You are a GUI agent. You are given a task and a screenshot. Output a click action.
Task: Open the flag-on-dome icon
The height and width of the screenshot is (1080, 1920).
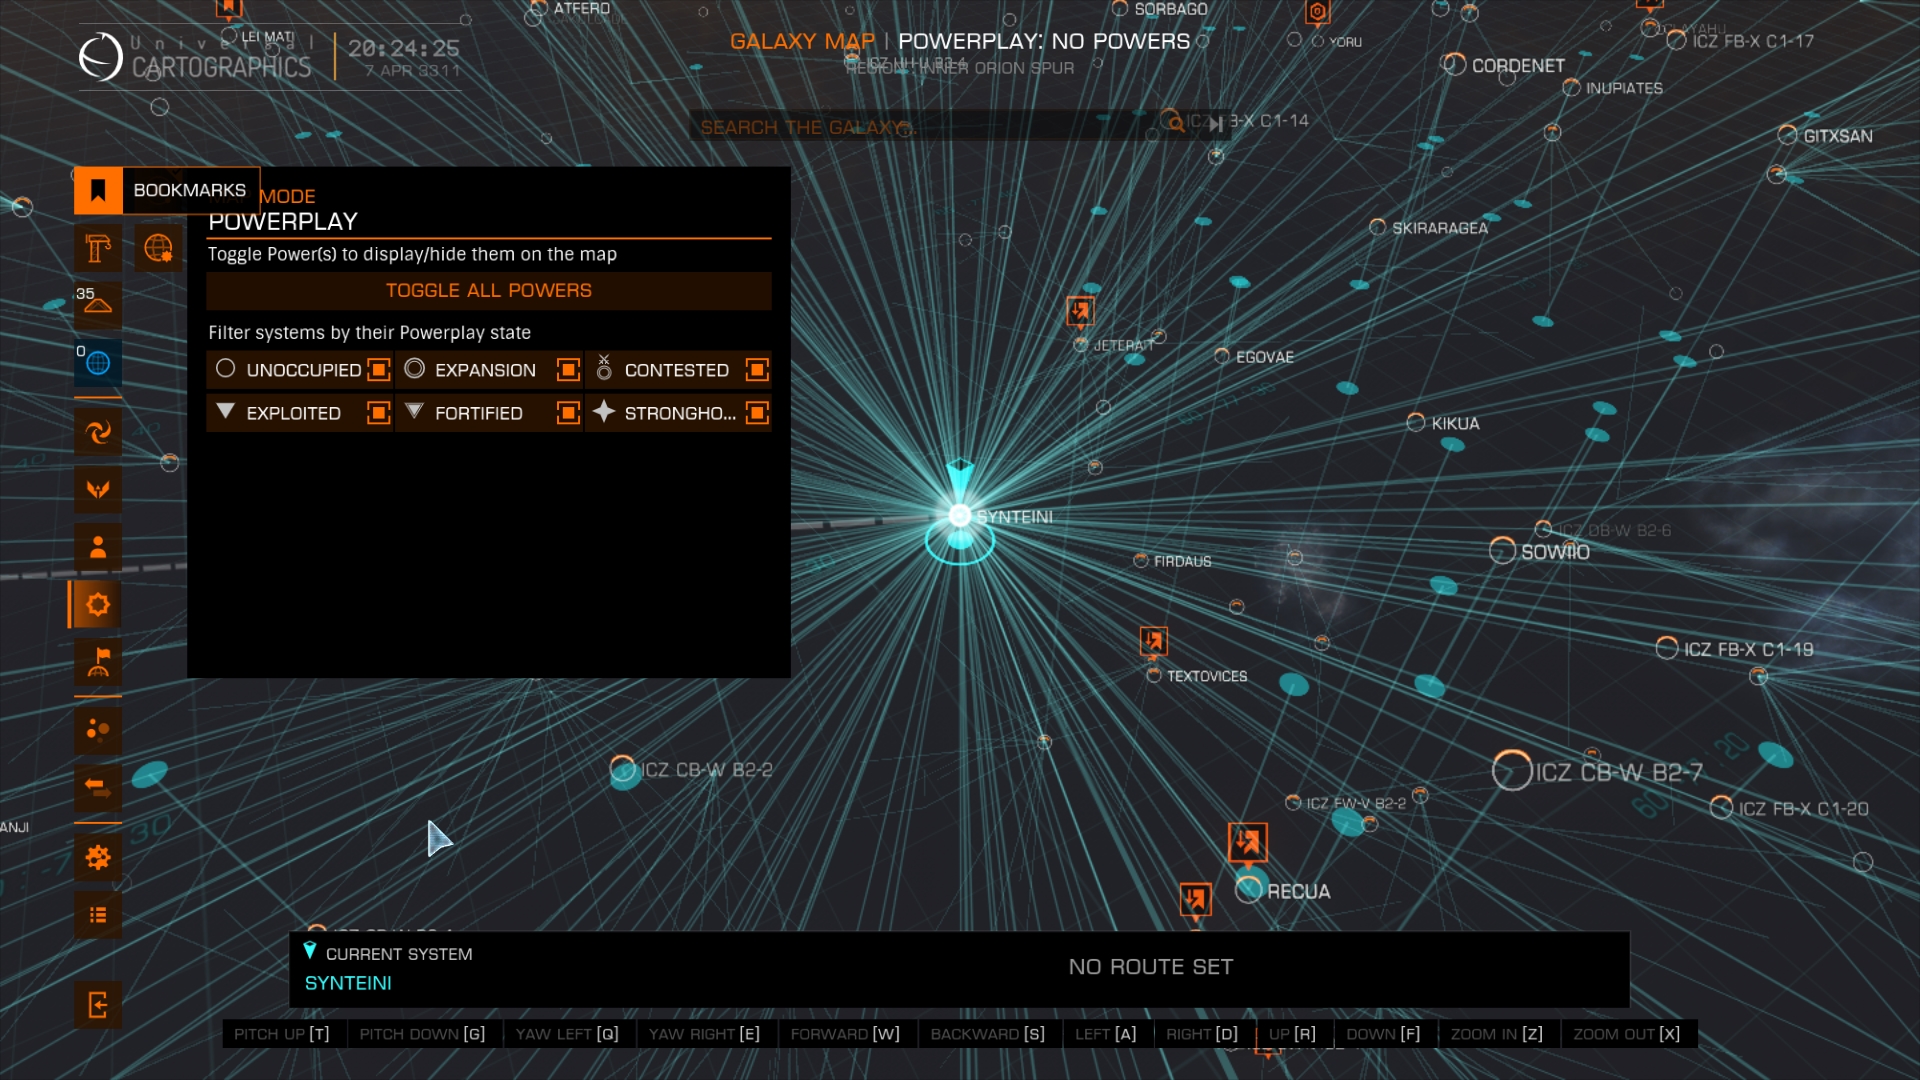pyautogui.click(x=98, y=662)
